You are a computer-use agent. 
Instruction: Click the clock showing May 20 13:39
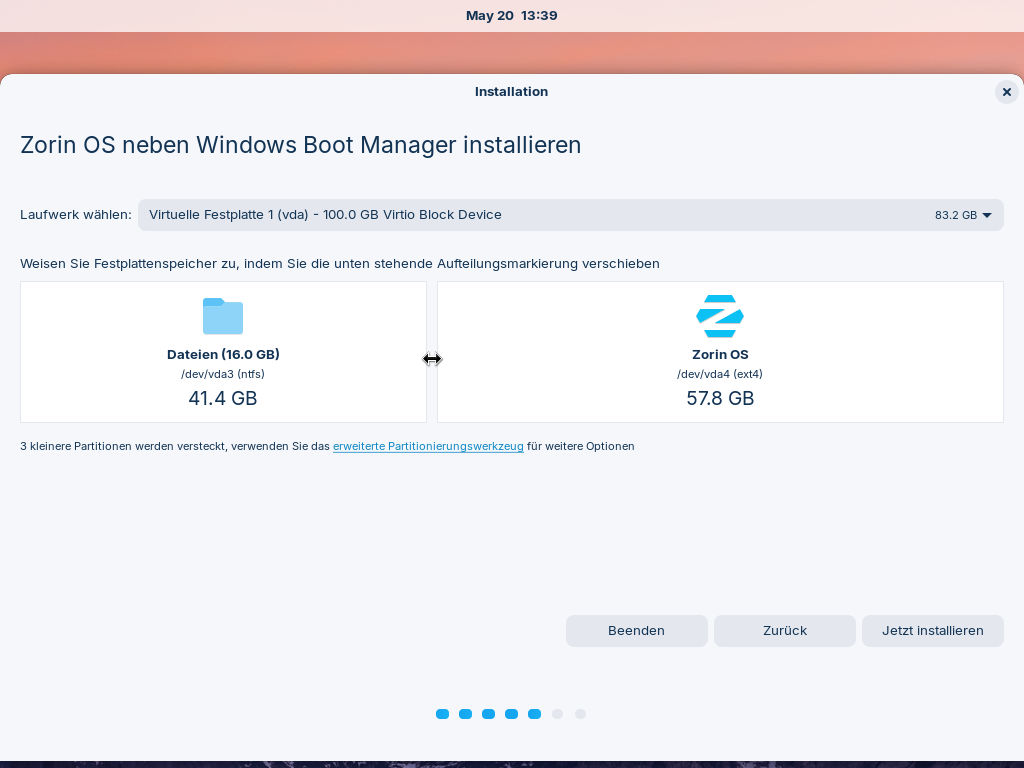click(x=511, y=16)
